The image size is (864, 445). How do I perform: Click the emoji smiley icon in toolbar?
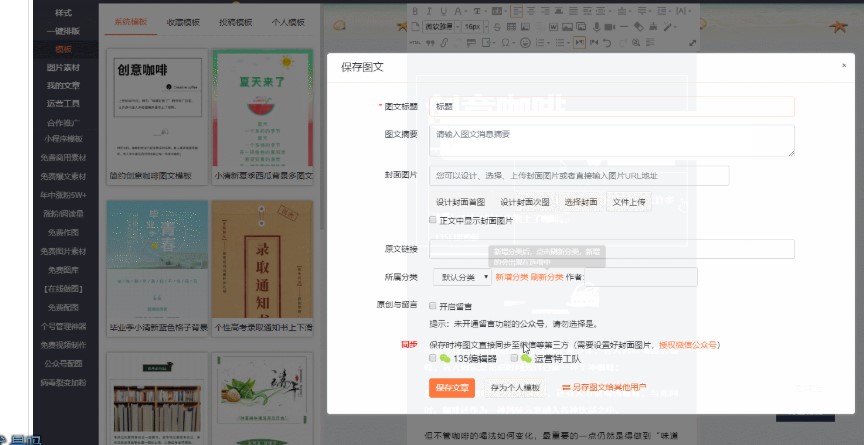pyautogui.click(x=526, y=43)
